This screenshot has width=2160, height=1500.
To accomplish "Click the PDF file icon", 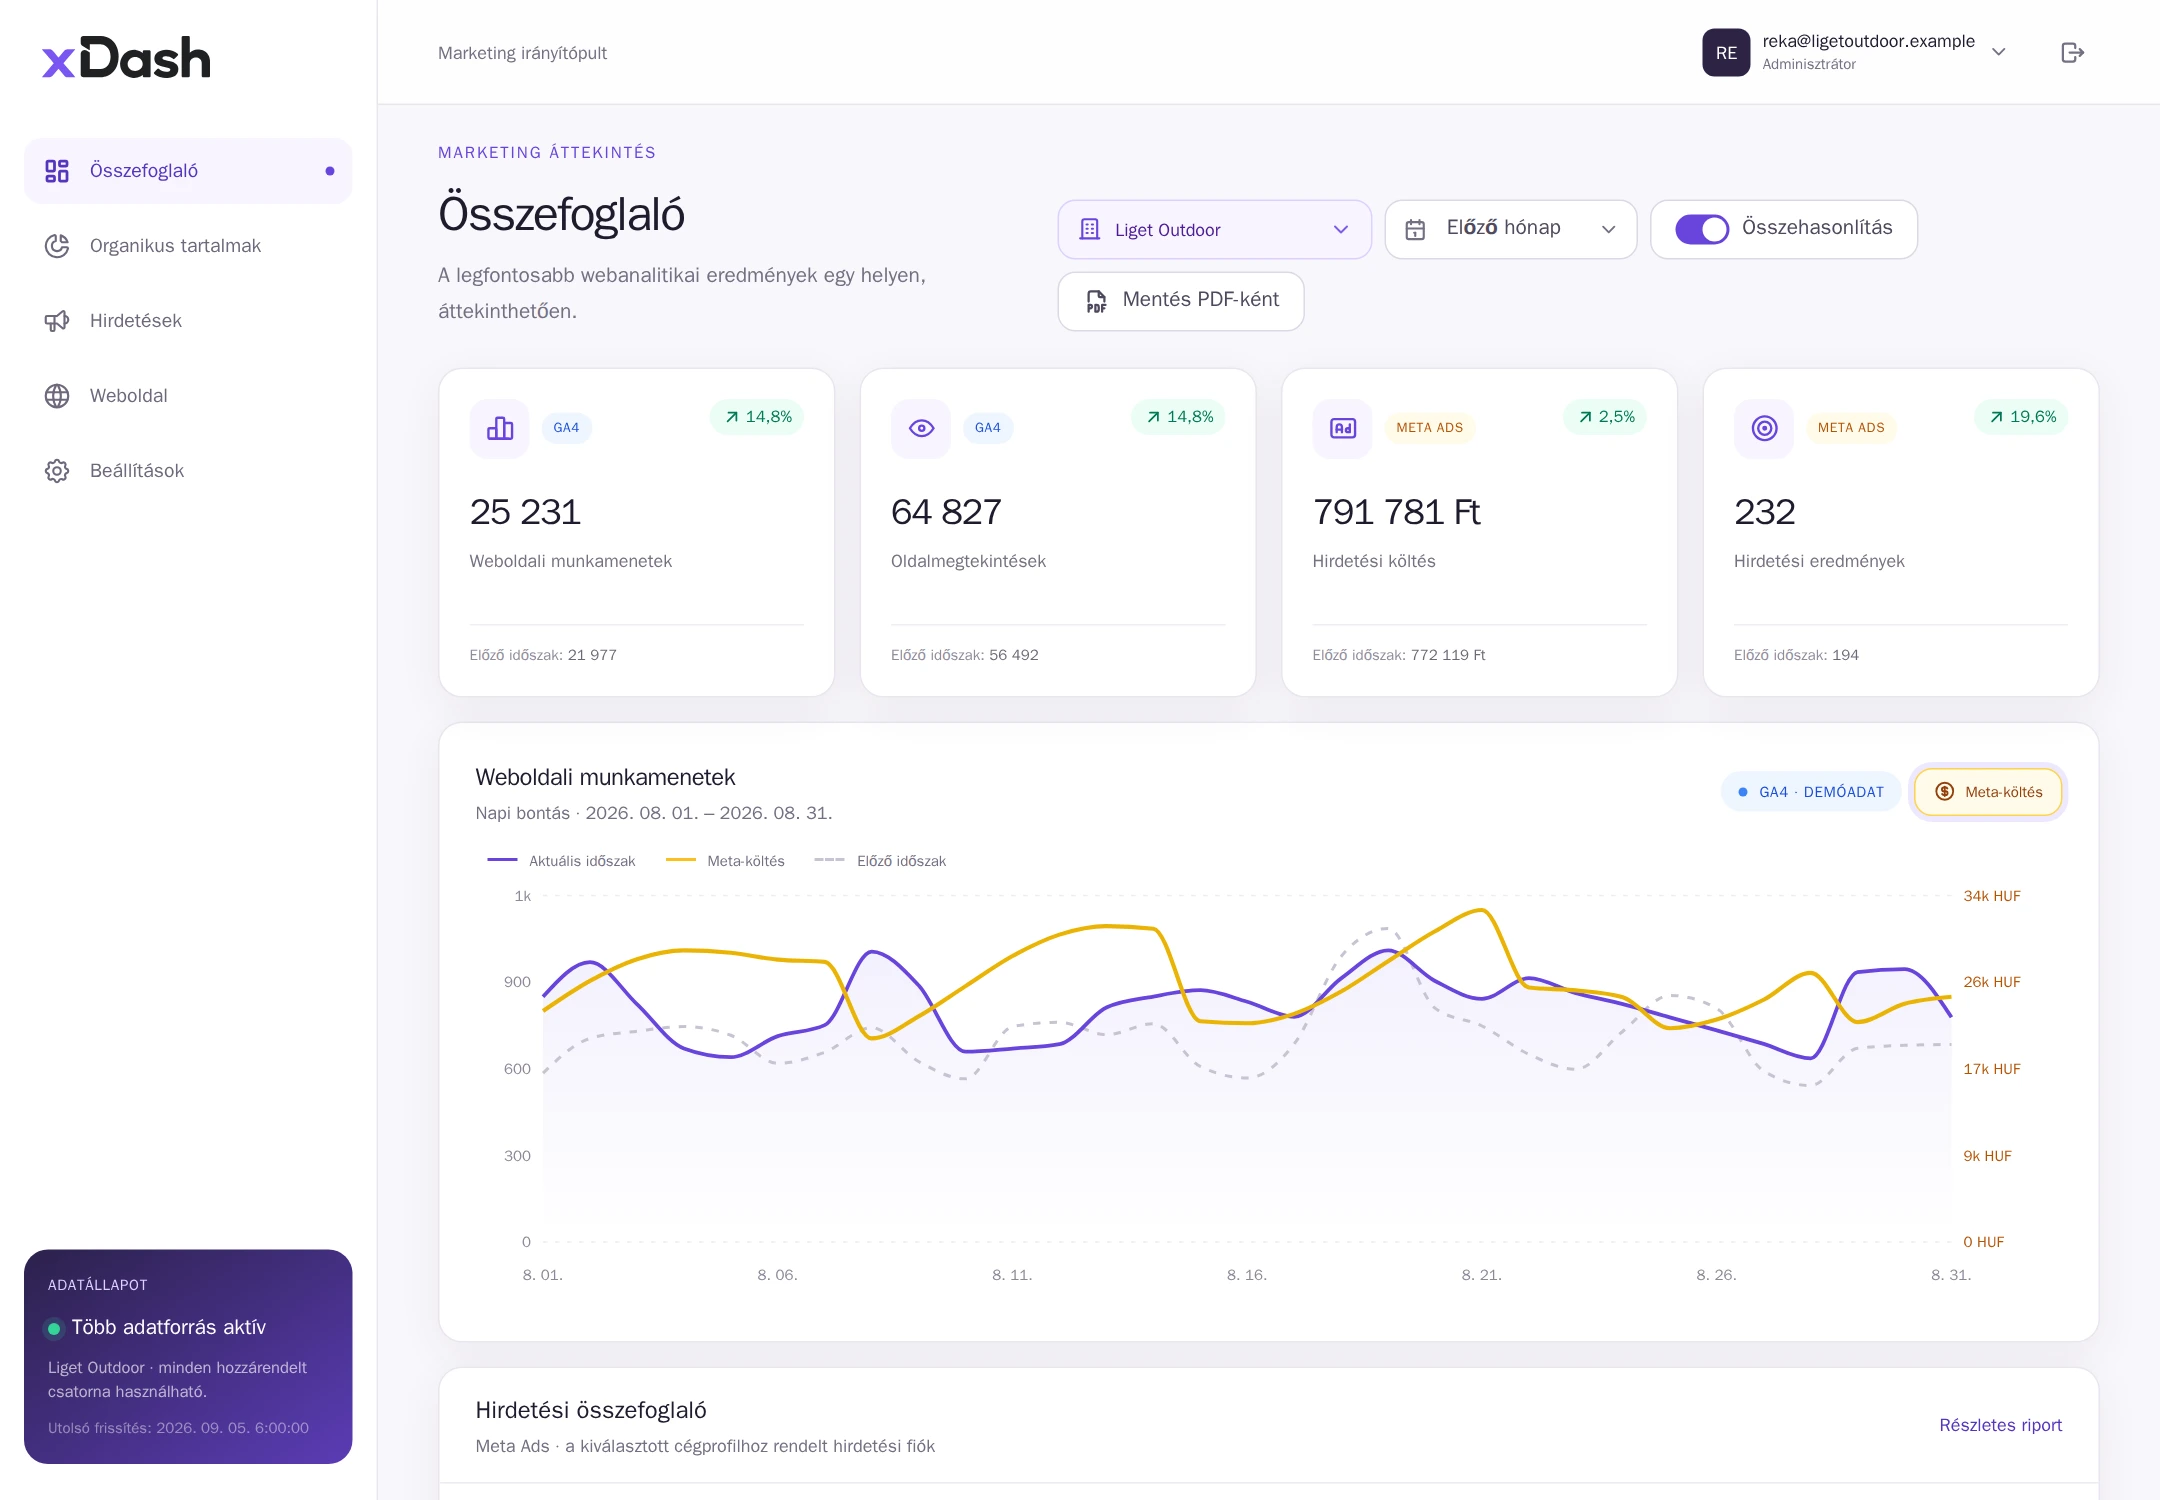I will coord(1096,301).
